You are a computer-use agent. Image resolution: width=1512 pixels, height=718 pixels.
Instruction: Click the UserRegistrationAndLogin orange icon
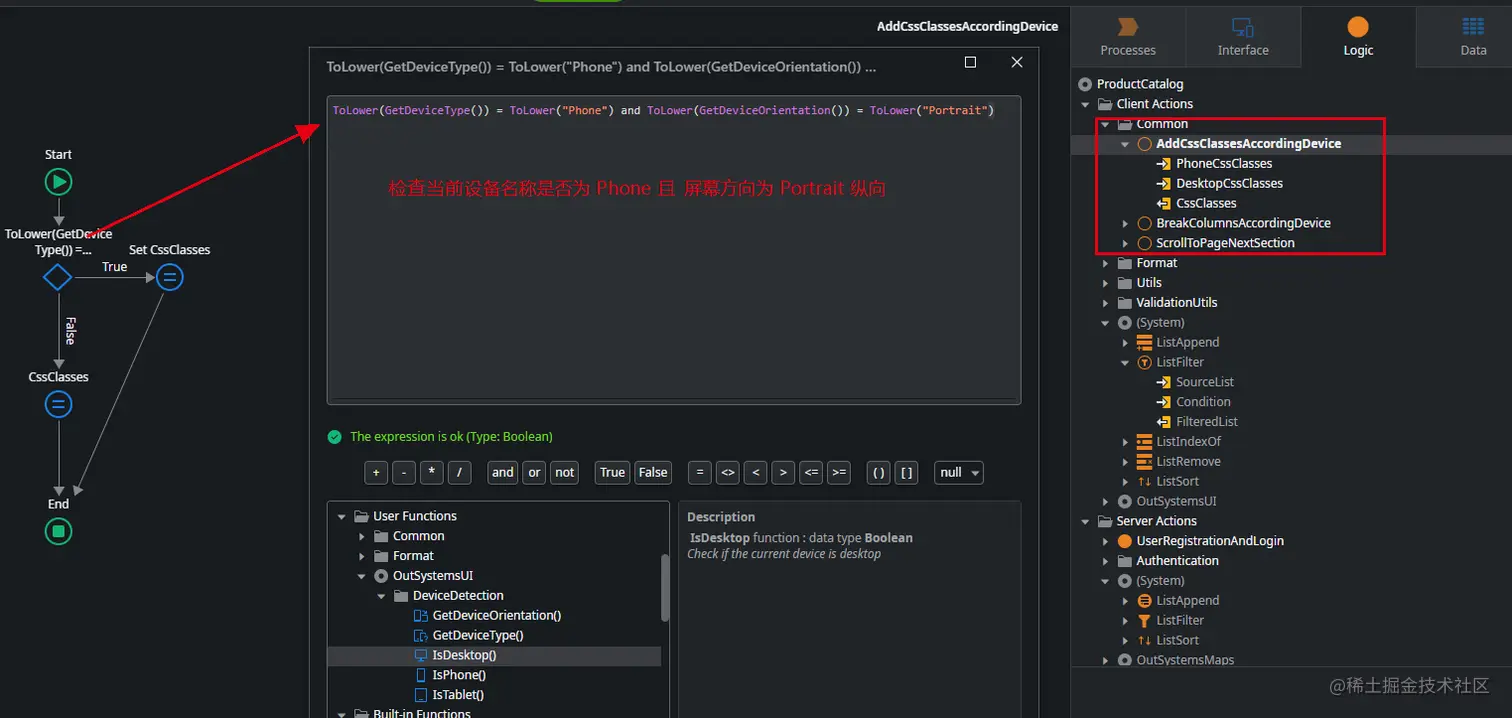click(x=1124, y=541)
